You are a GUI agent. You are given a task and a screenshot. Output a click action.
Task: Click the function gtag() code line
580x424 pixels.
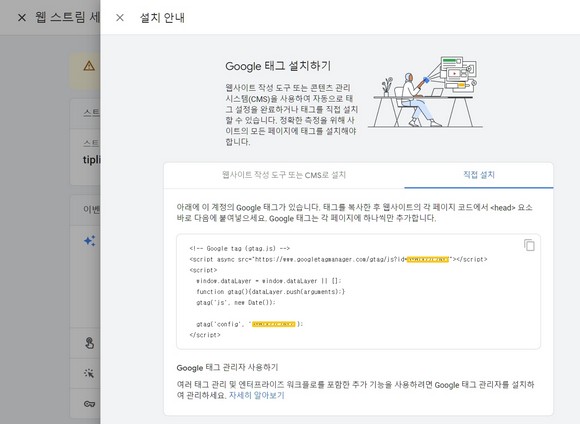click(270, 292)
